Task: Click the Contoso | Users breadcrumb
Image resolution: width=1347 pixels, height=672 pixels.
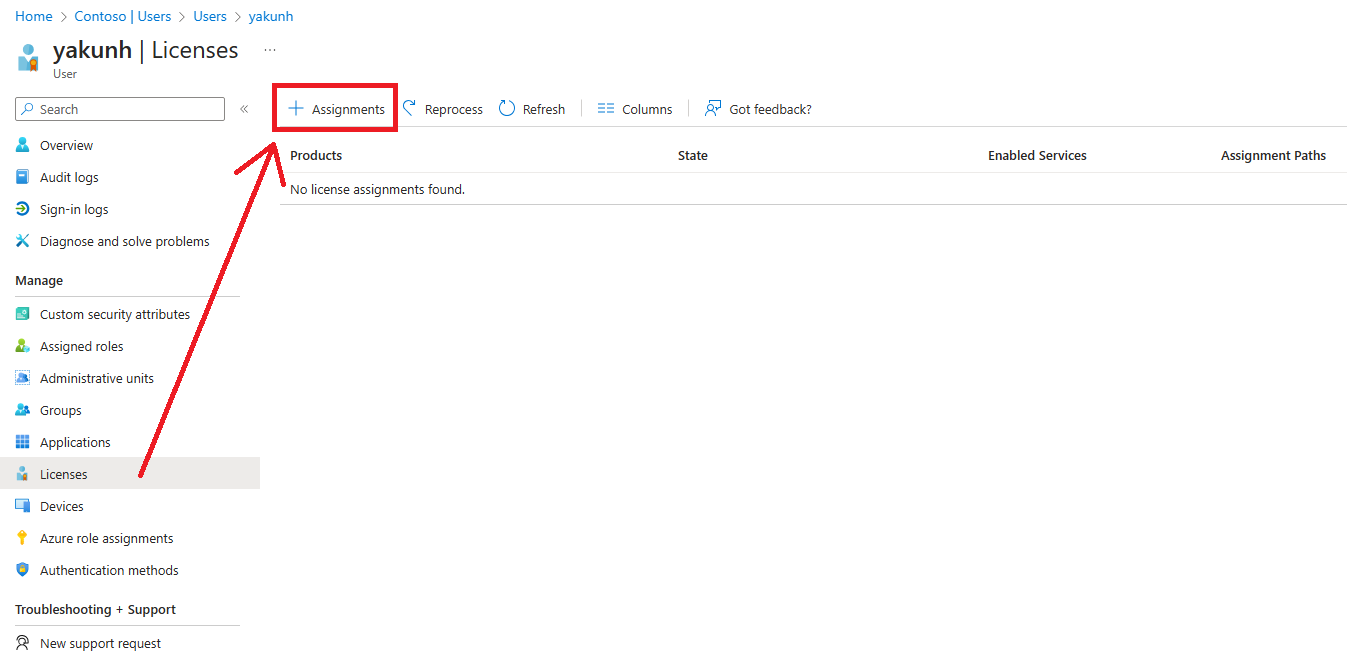Action: point(123,16)
